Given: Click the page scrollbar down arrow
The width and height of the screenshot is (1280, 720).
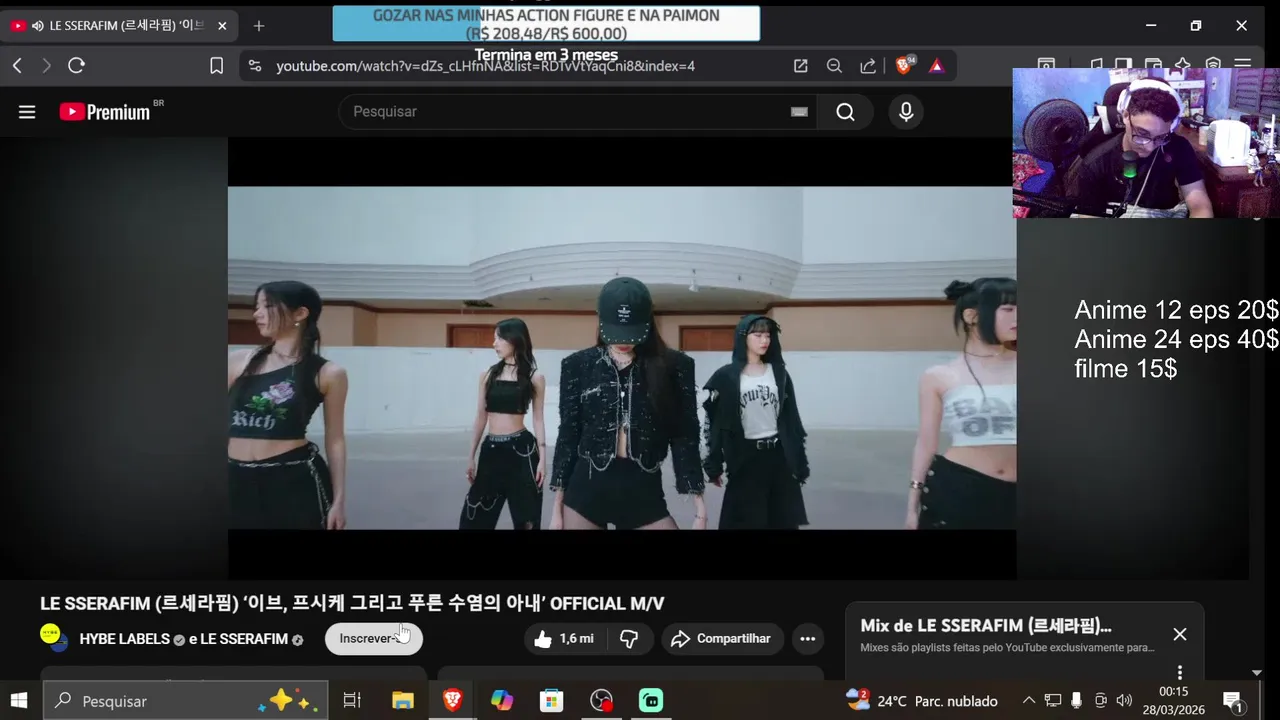Looking at the screenshot, I should tap(1257, 673).
